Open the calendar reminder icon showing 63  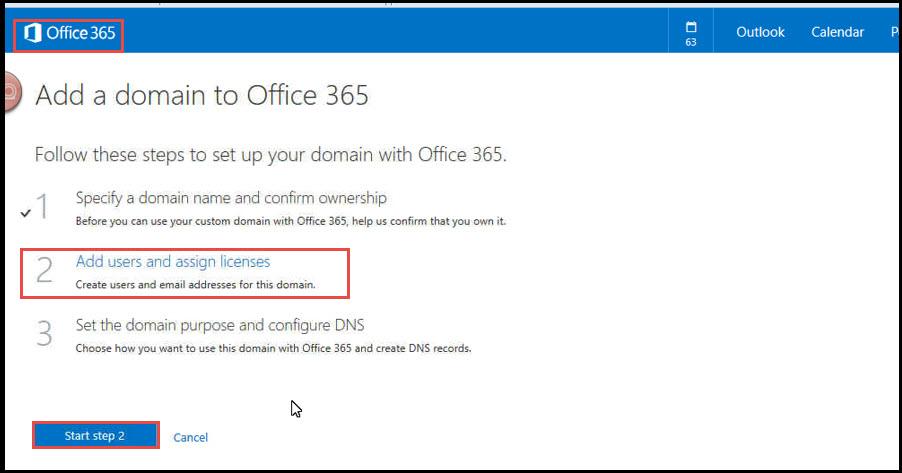point(691,33)
